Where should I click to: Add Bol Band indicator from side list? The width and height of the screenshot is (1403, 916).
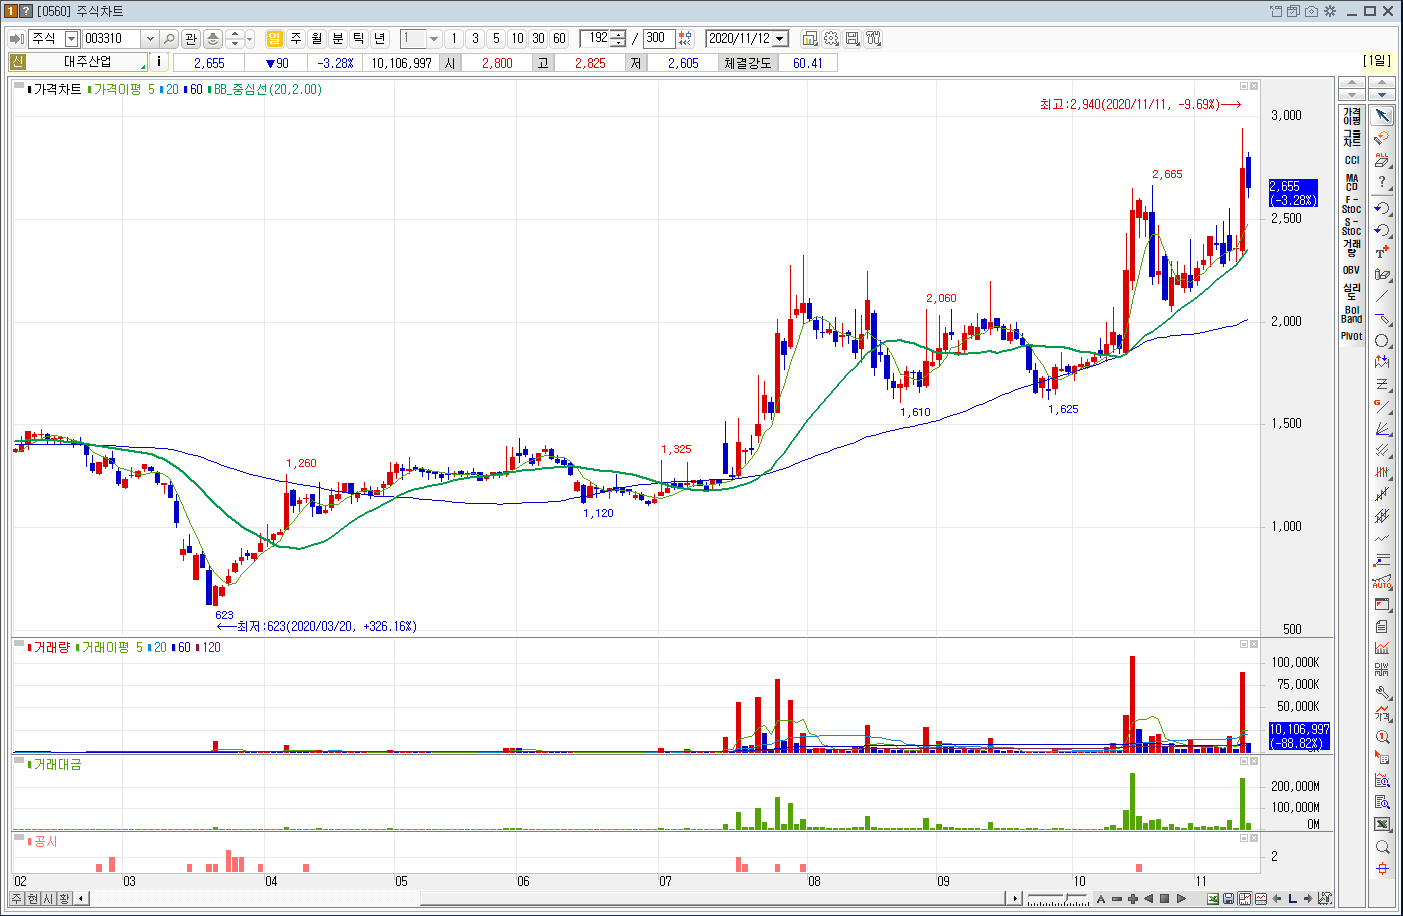1352,314
